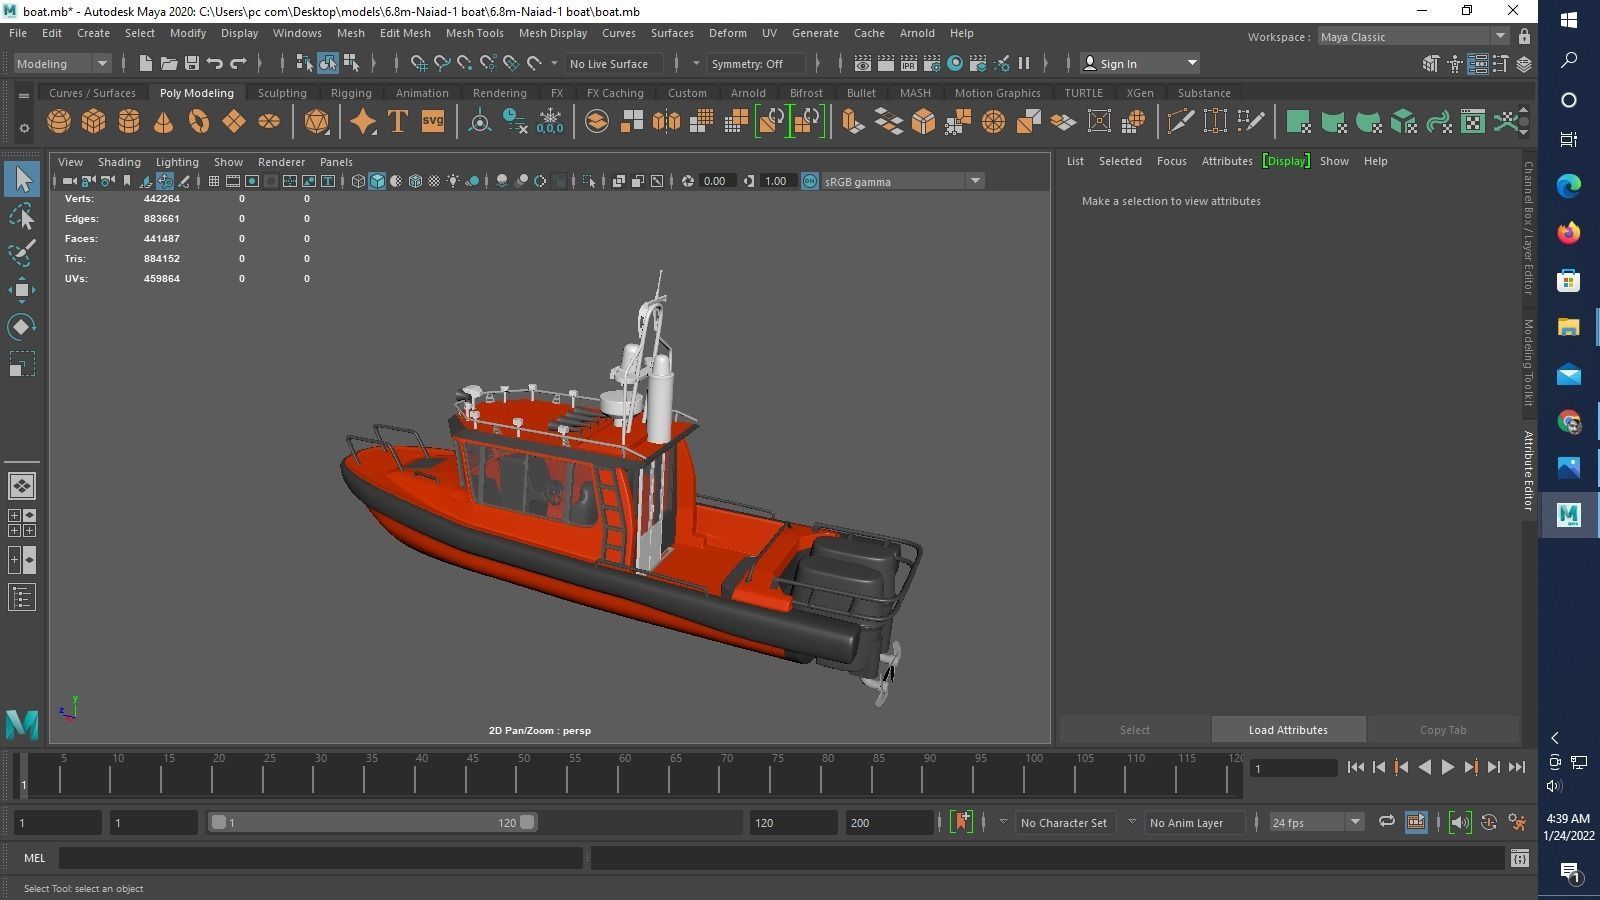The image size is (1600, 900).
Task: Toggle the Outliner layout button
Action: 22,598
